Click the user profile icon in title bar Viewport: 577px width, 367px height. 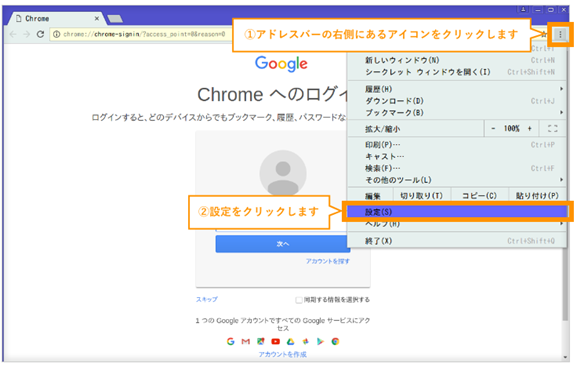point(523,10)
